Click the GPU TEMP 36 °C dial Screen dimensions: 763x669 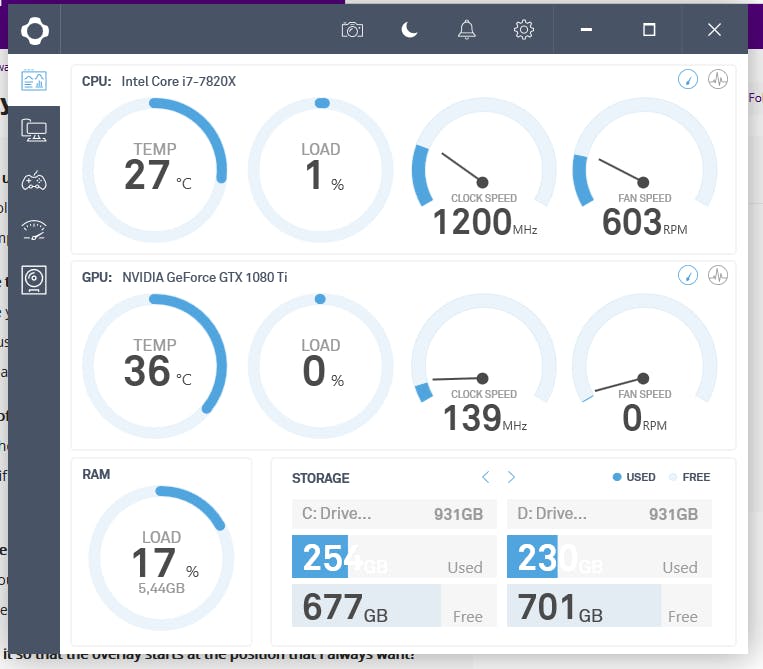click(x=155, y=366)
